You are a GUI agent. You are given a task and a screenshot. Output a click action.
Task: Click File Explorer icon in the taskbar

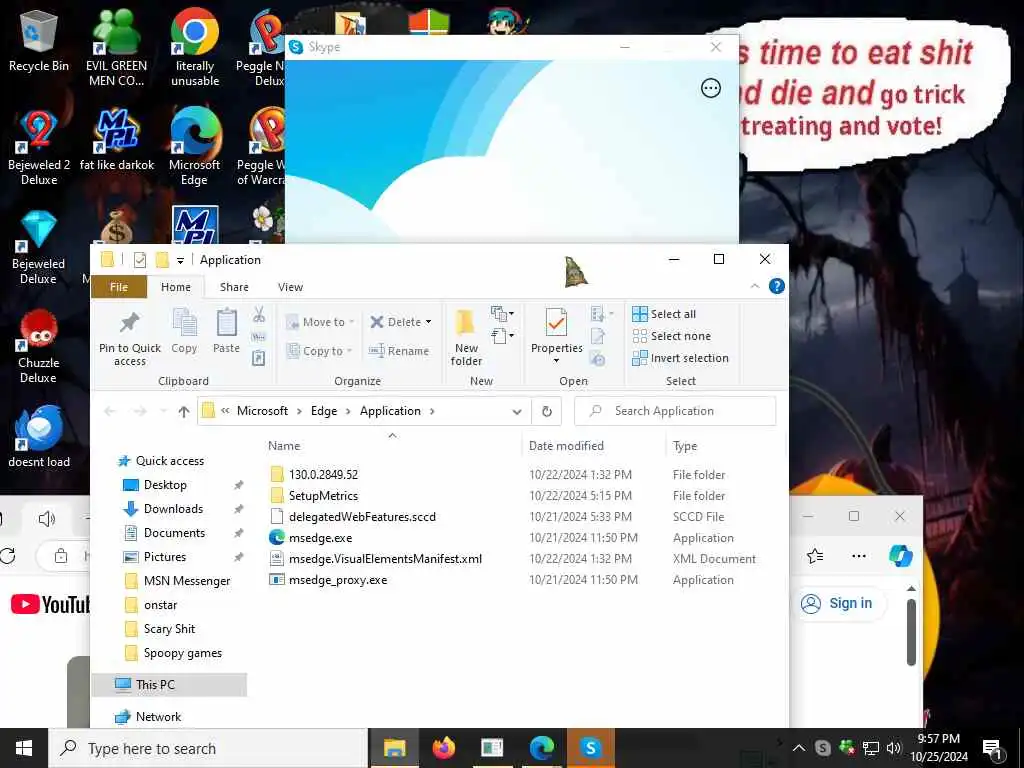(x=394, y=748)
